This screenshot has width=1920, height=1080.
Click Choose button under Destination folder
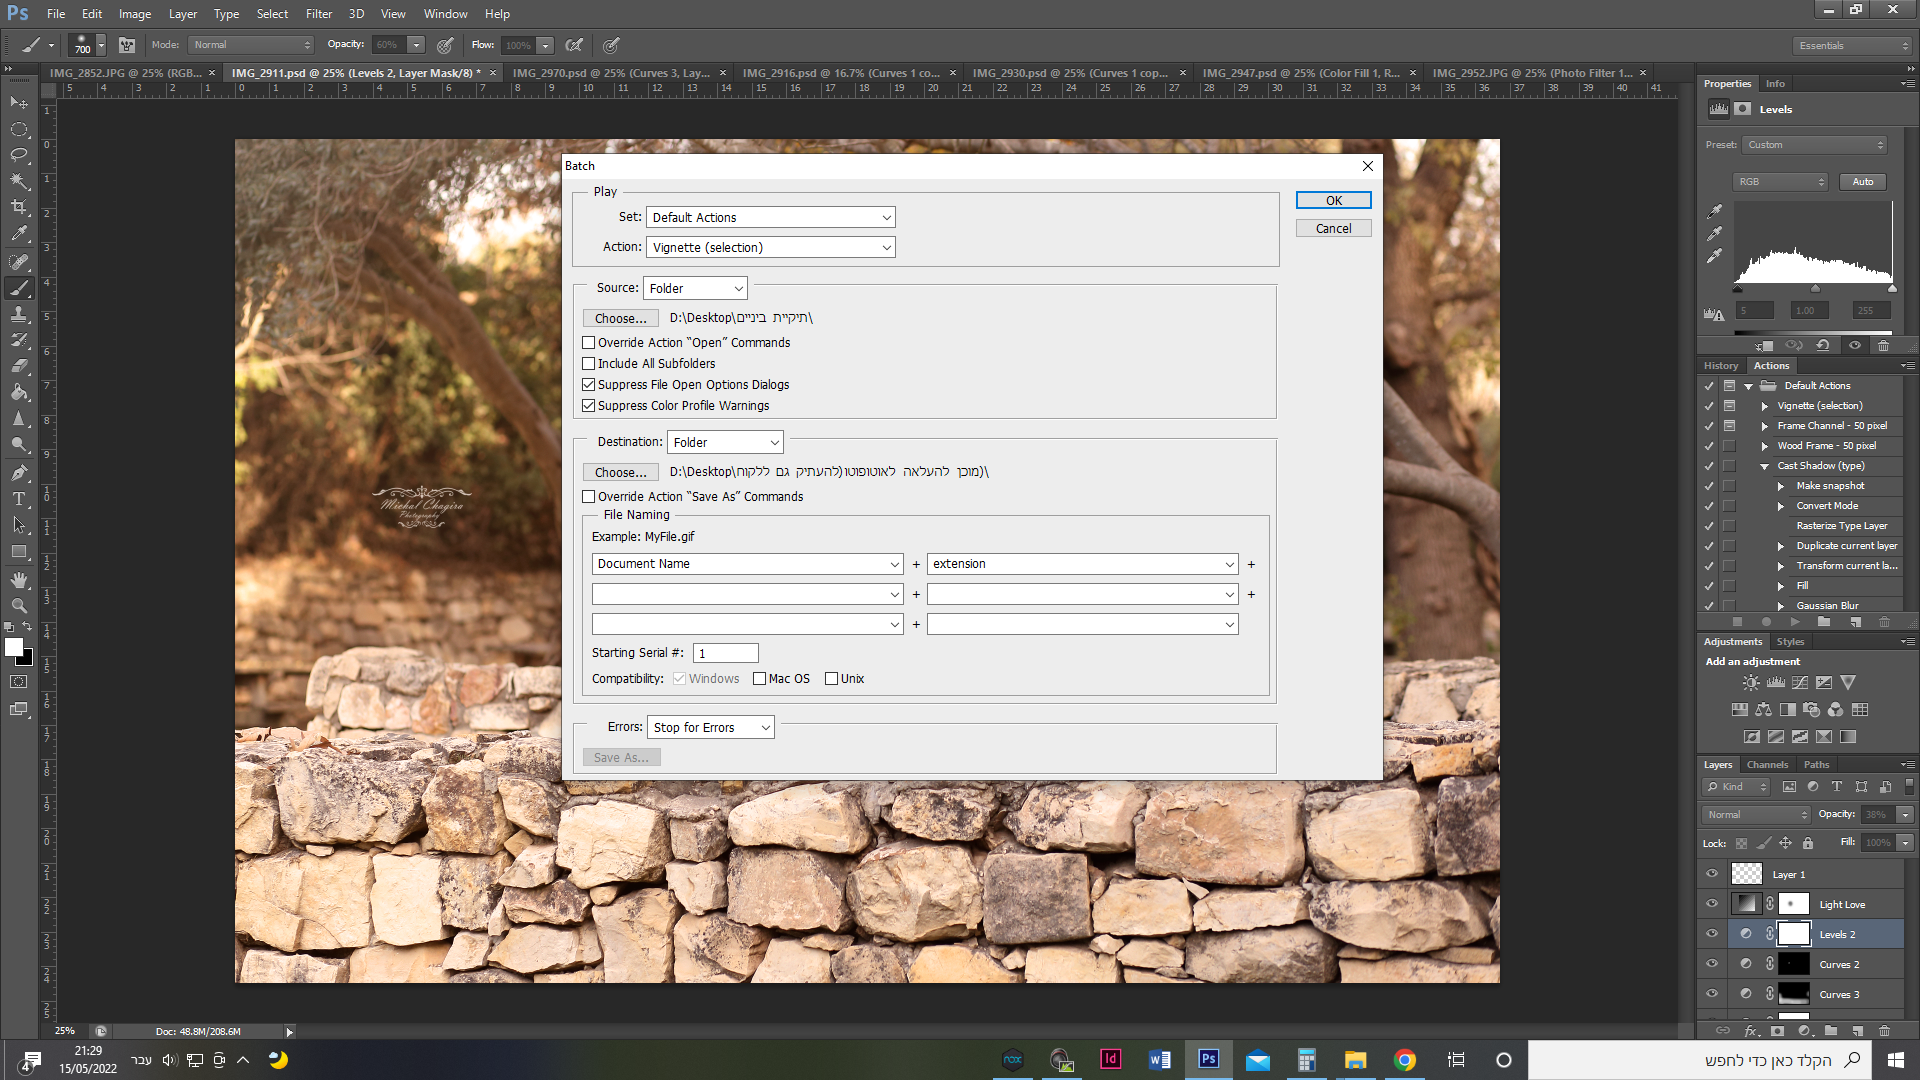pos(620,473)
